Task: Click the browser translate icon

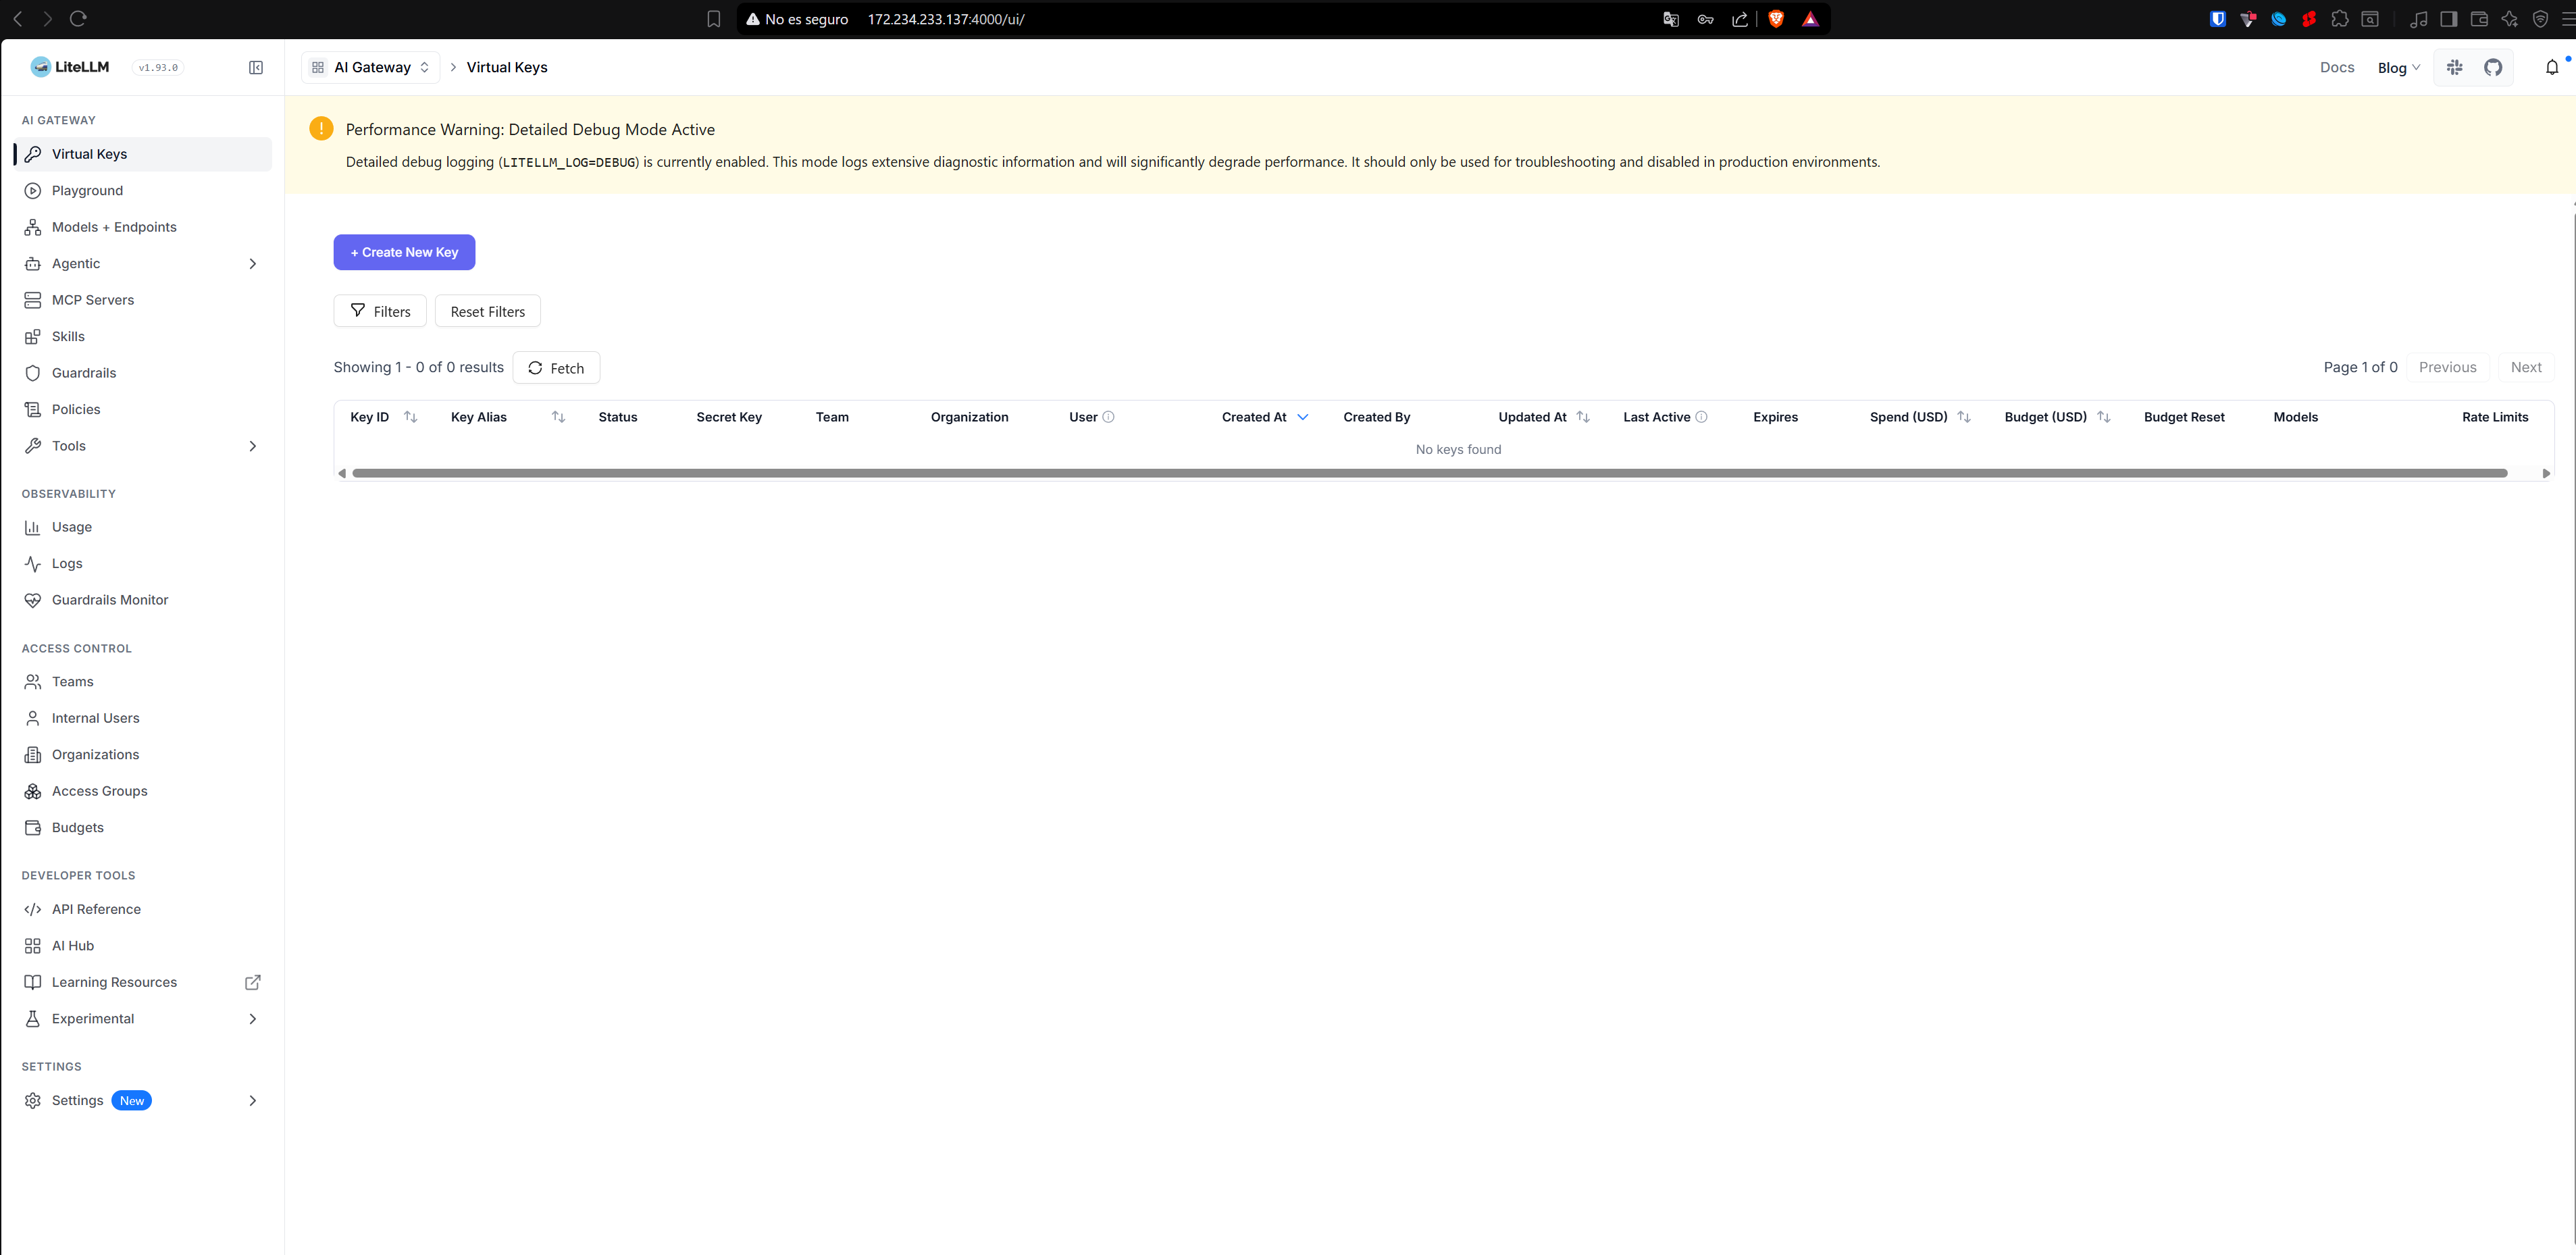Action: pos(1671,19)
